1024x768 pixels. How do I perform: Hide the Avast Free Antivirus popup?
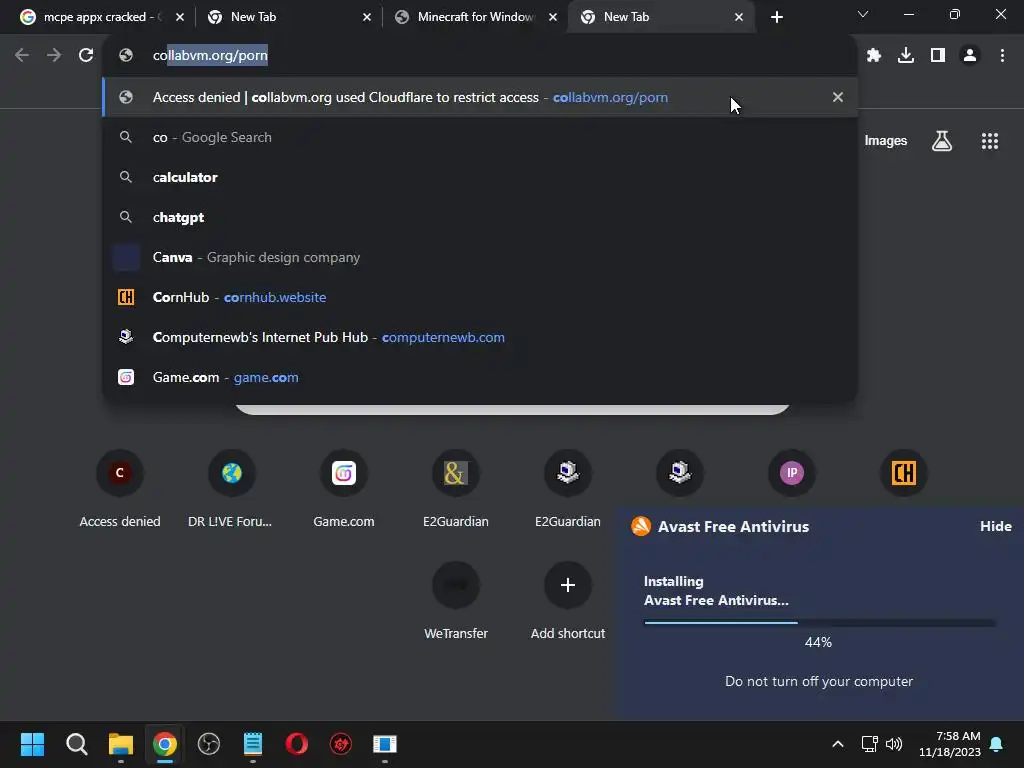click(x=995, y=526)
